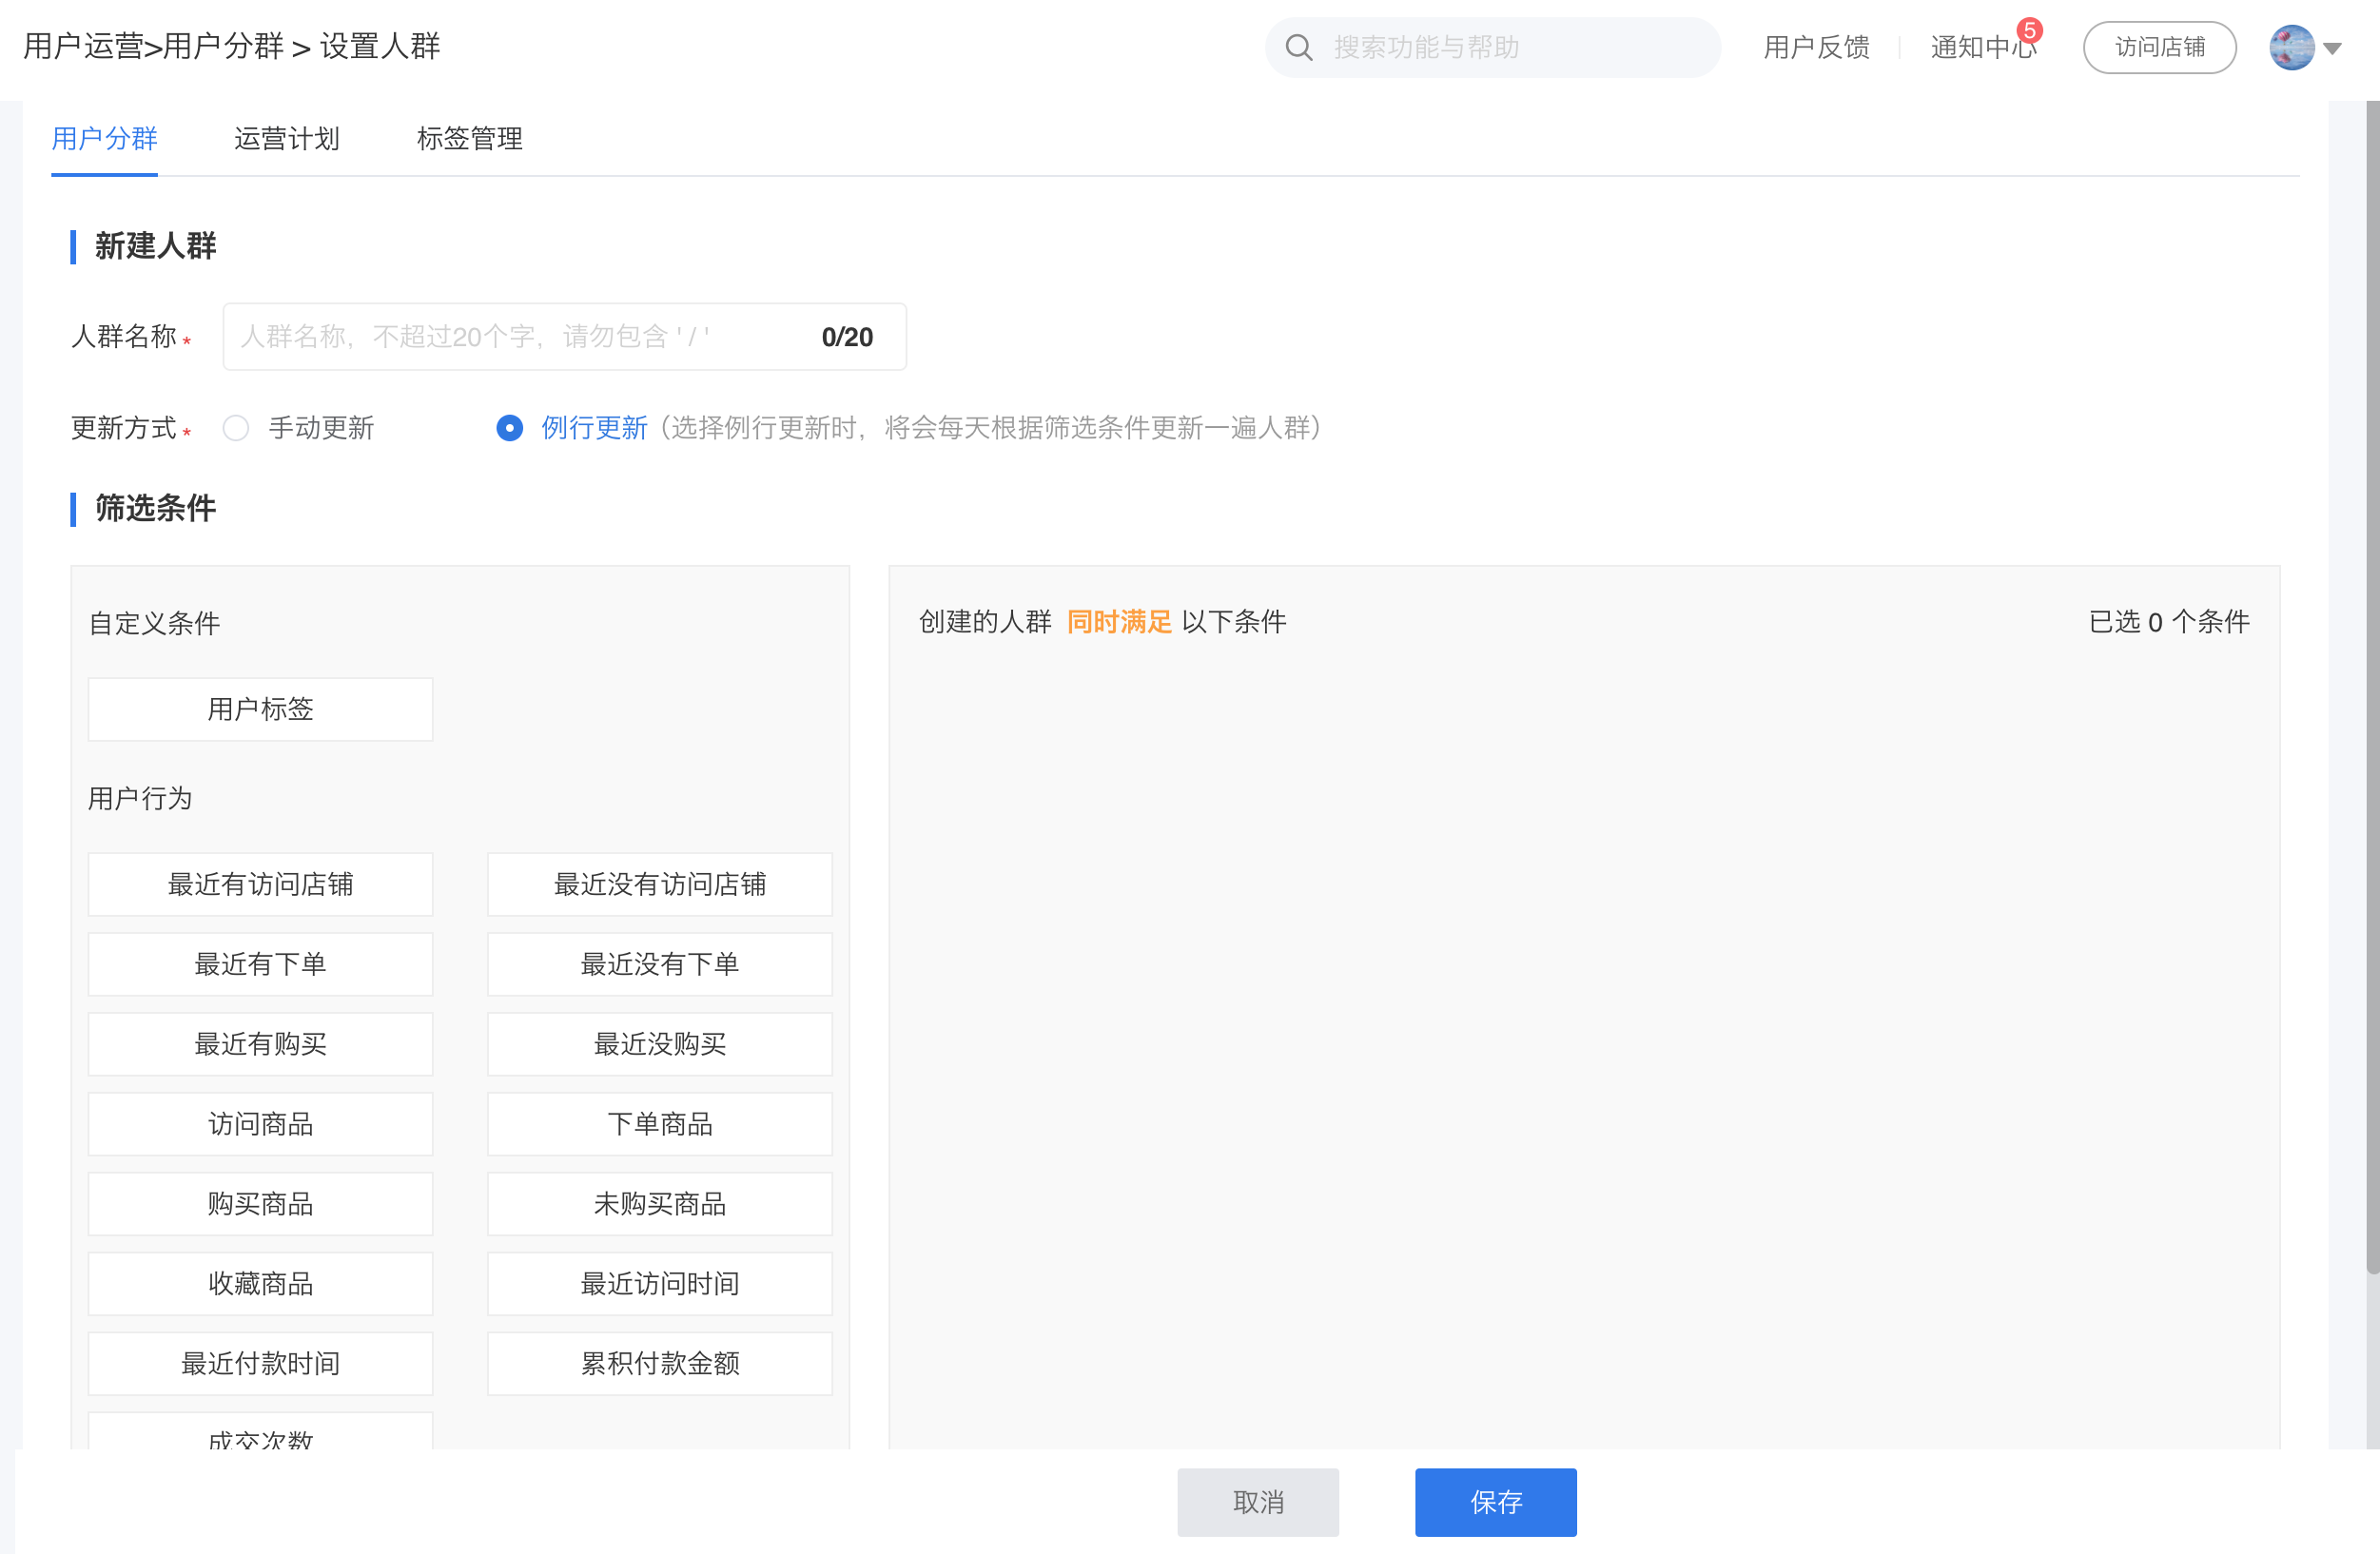The image size is (2380, 1554).
Task: Open the 标签管理 tab
Action: pyautogui.click(x=469, y=138)
